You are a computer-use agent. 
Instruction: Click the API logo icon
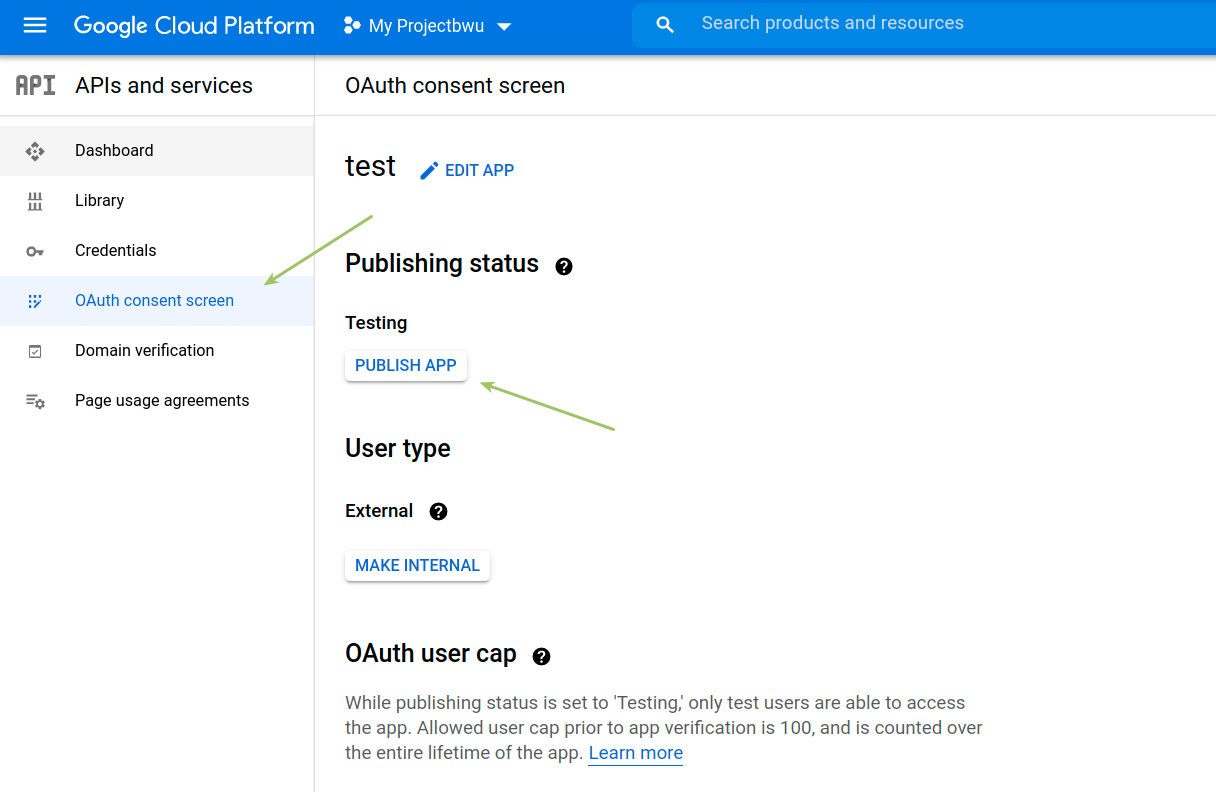(36, 86)
